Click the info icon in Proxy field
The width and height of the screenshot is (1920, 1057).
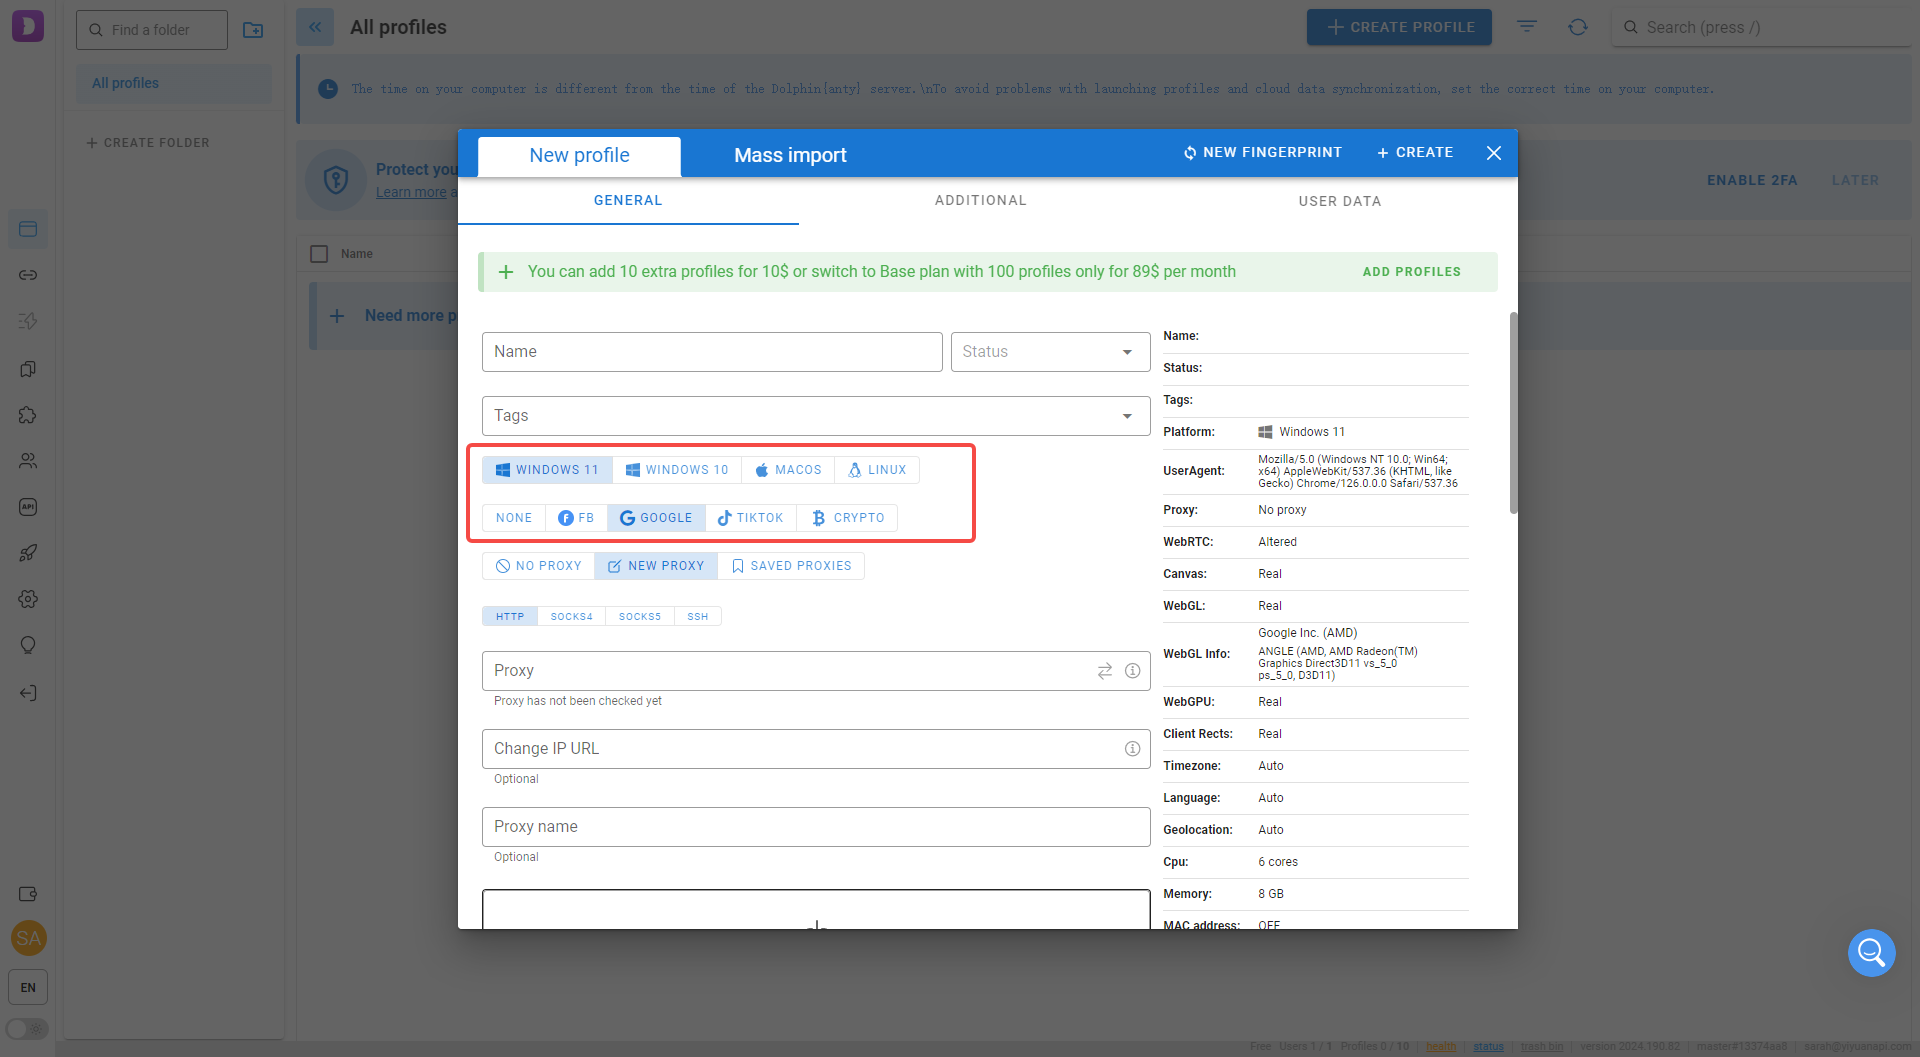(1133, 671)
